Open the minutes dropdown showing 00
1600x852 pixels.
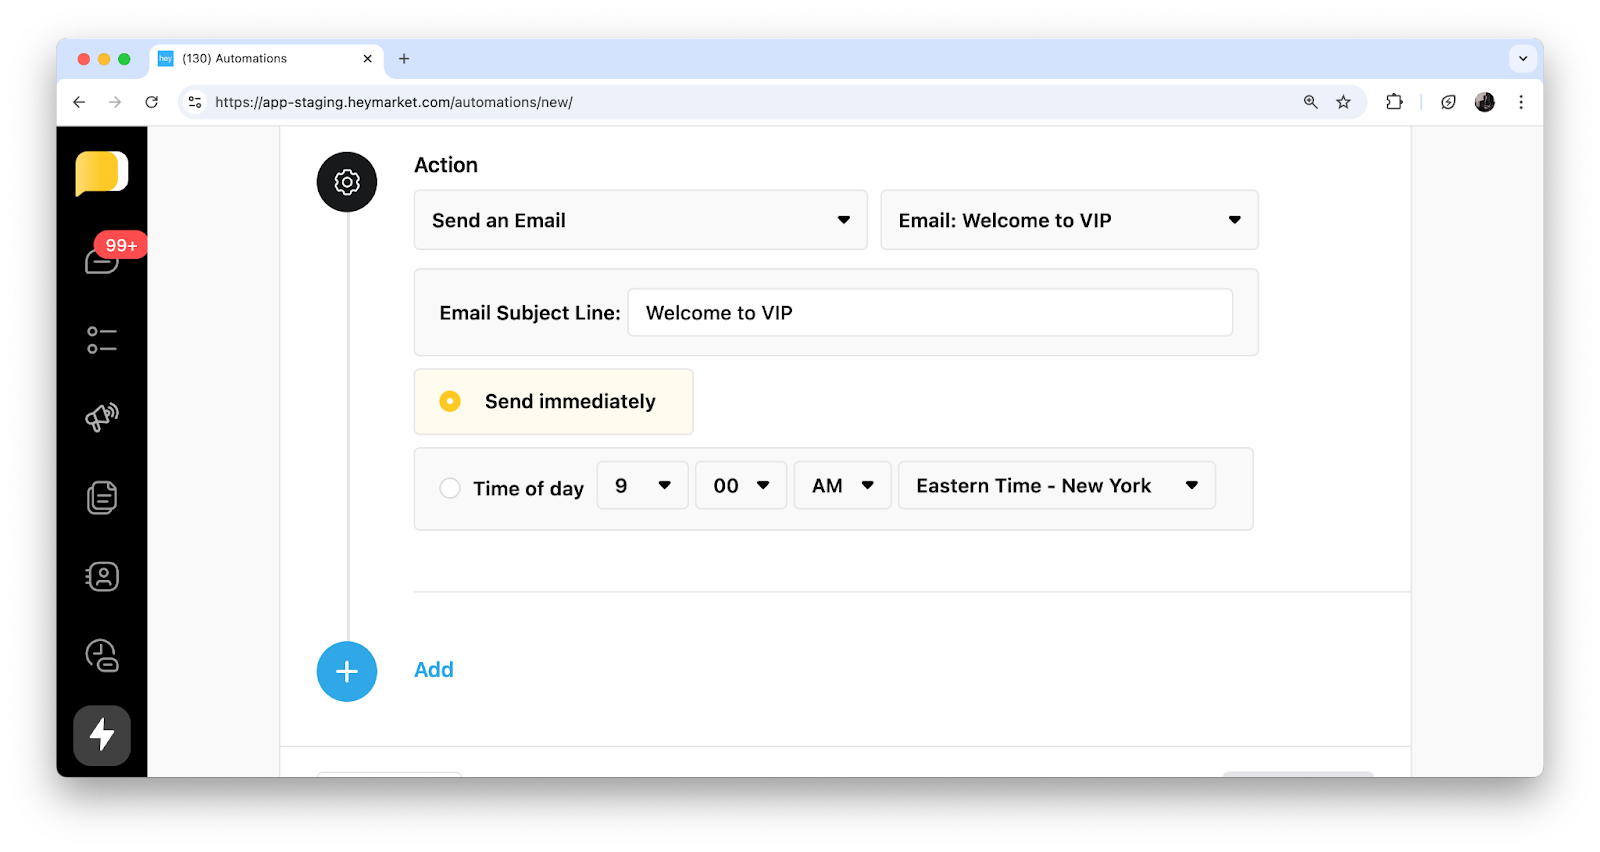click(741, 485)
